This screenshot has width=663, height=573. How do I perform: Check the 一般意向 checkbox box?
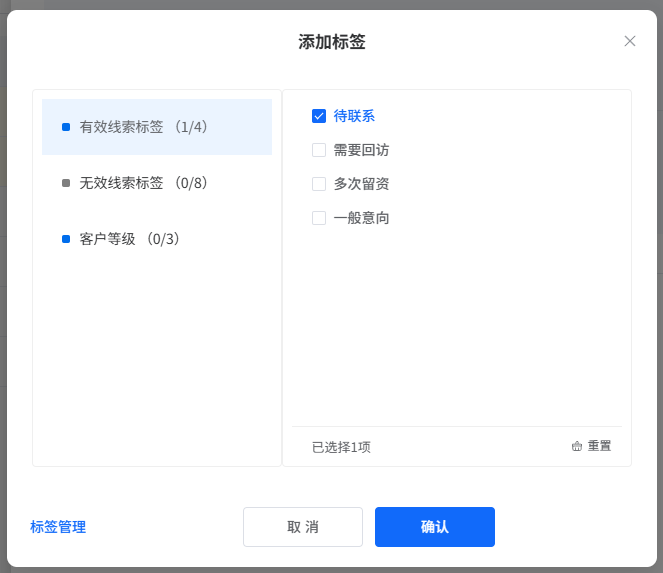click(x=319, y=218)
